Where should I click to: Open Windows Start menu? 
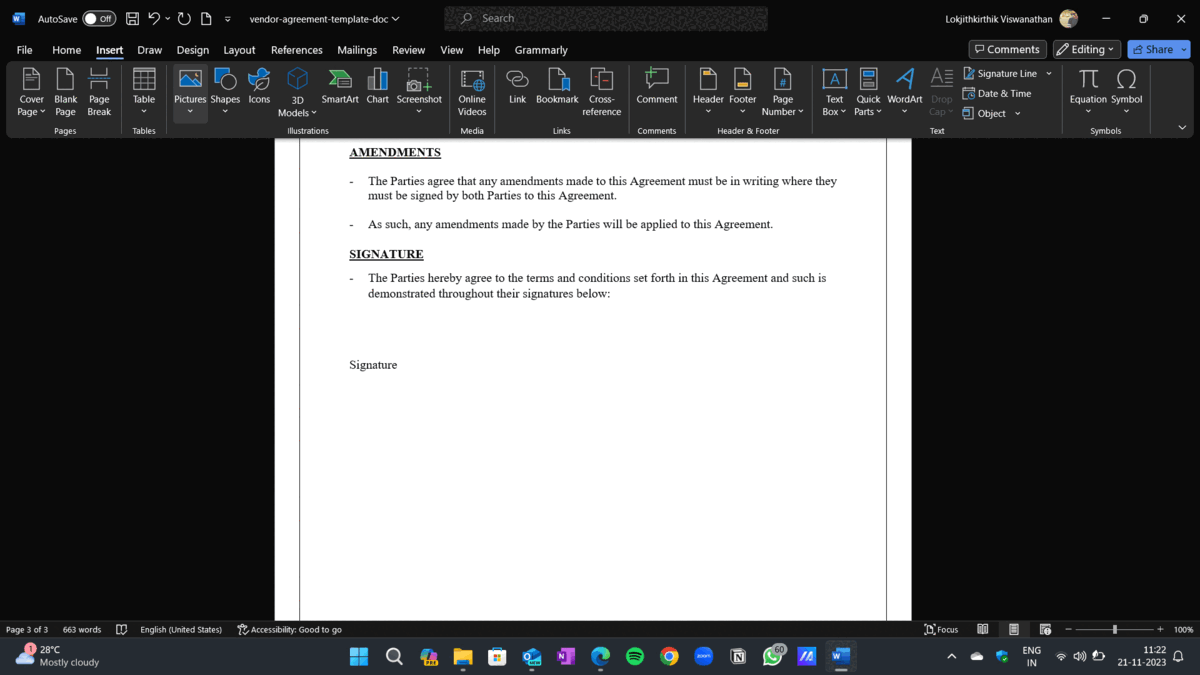[x=359, y=657]
